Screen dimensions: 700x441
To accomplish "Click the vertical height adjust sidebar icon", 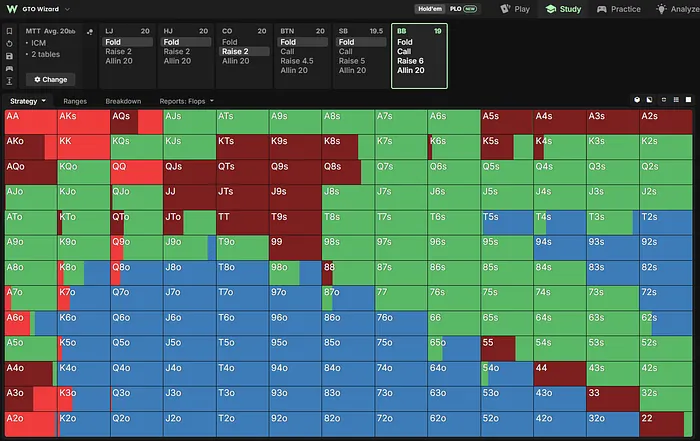I will 9,81.
